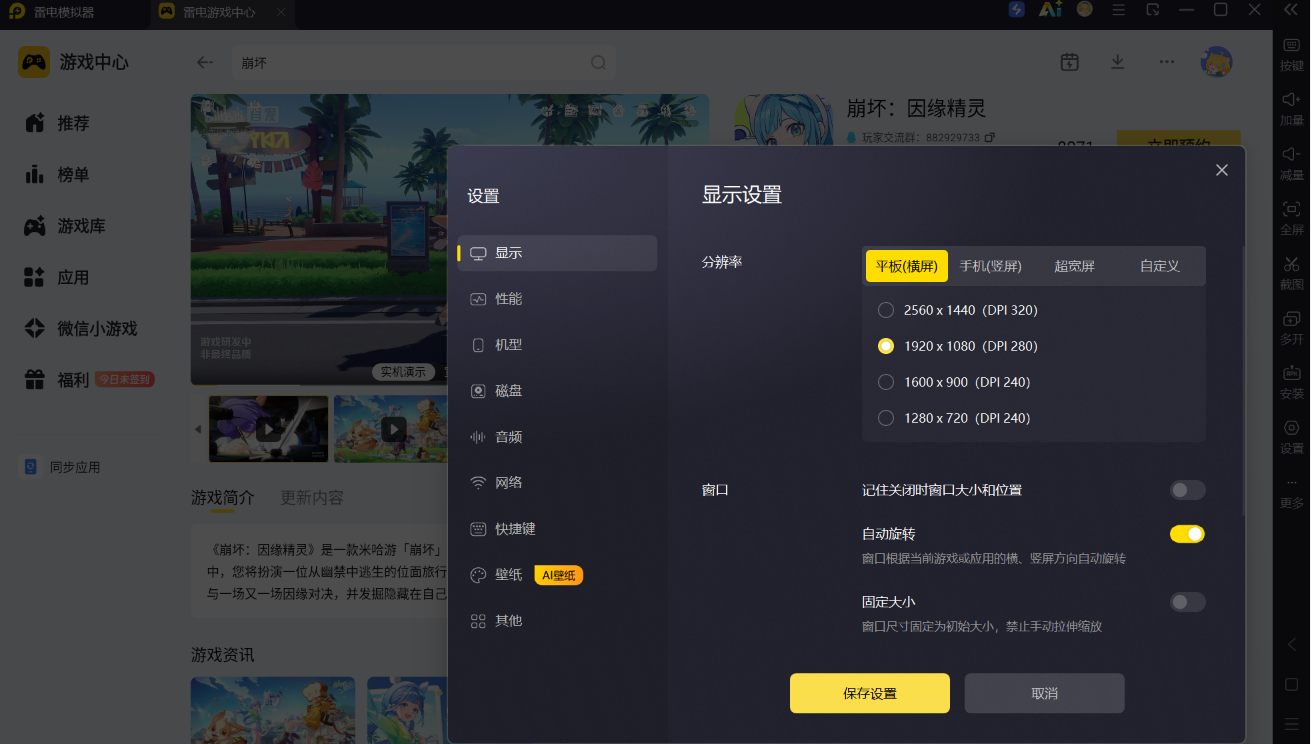Open the calendar reservation icon in game center
Image resolution: width=1311 pixels, height=744 pixels.
(1070, 62)
